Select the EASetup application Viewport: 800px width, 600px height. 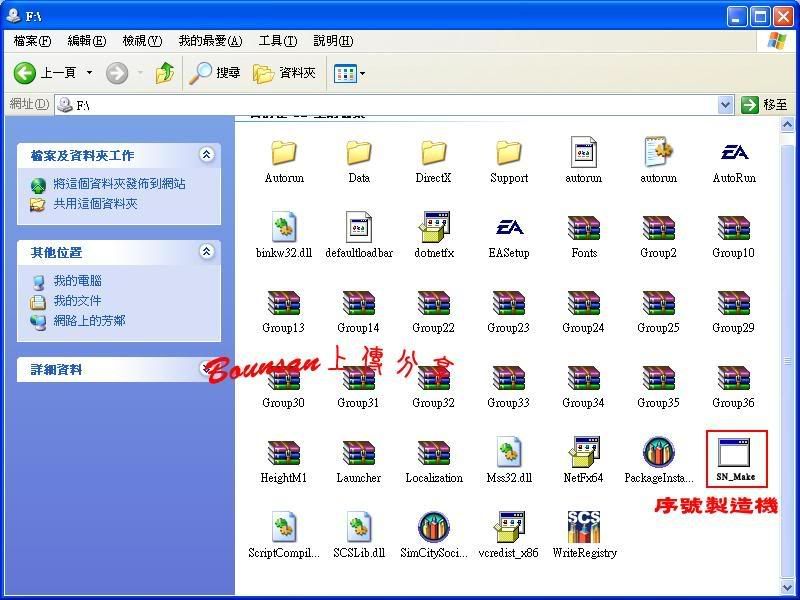coord(509,236)
